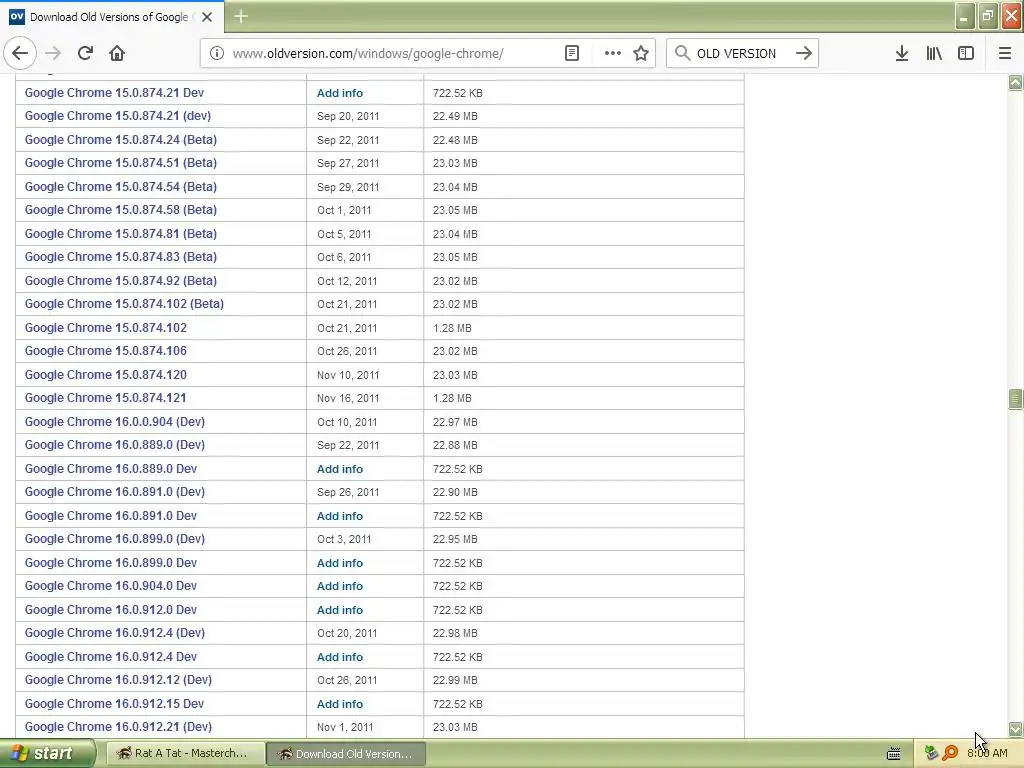Reload the current page
This screenshot has height=768, width=1024.
point(85,53)
